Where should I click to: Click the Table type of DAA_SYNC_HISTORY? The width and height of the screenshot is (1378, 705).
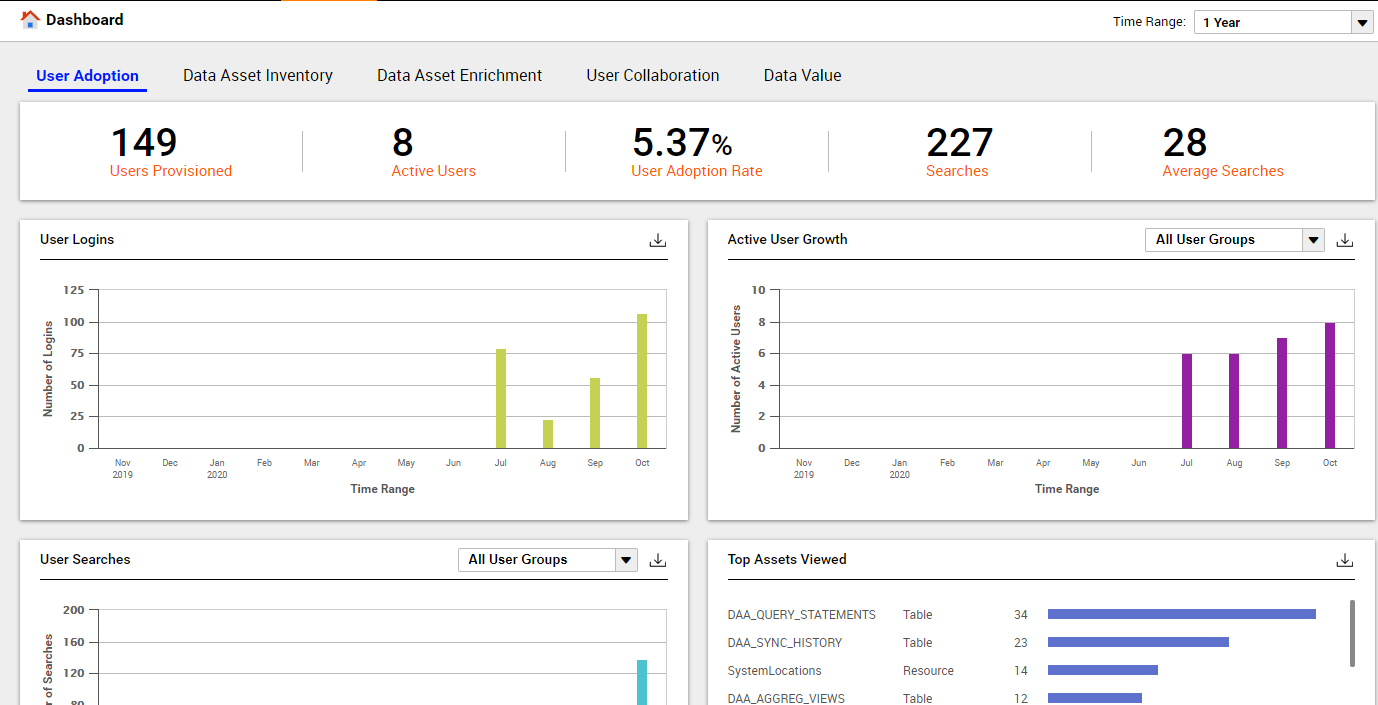(917, 643)
